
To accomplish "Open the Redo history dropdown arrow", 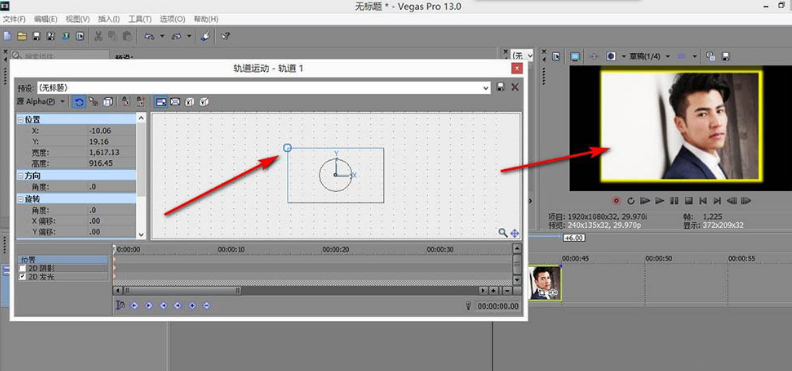I will coord(189,36).
